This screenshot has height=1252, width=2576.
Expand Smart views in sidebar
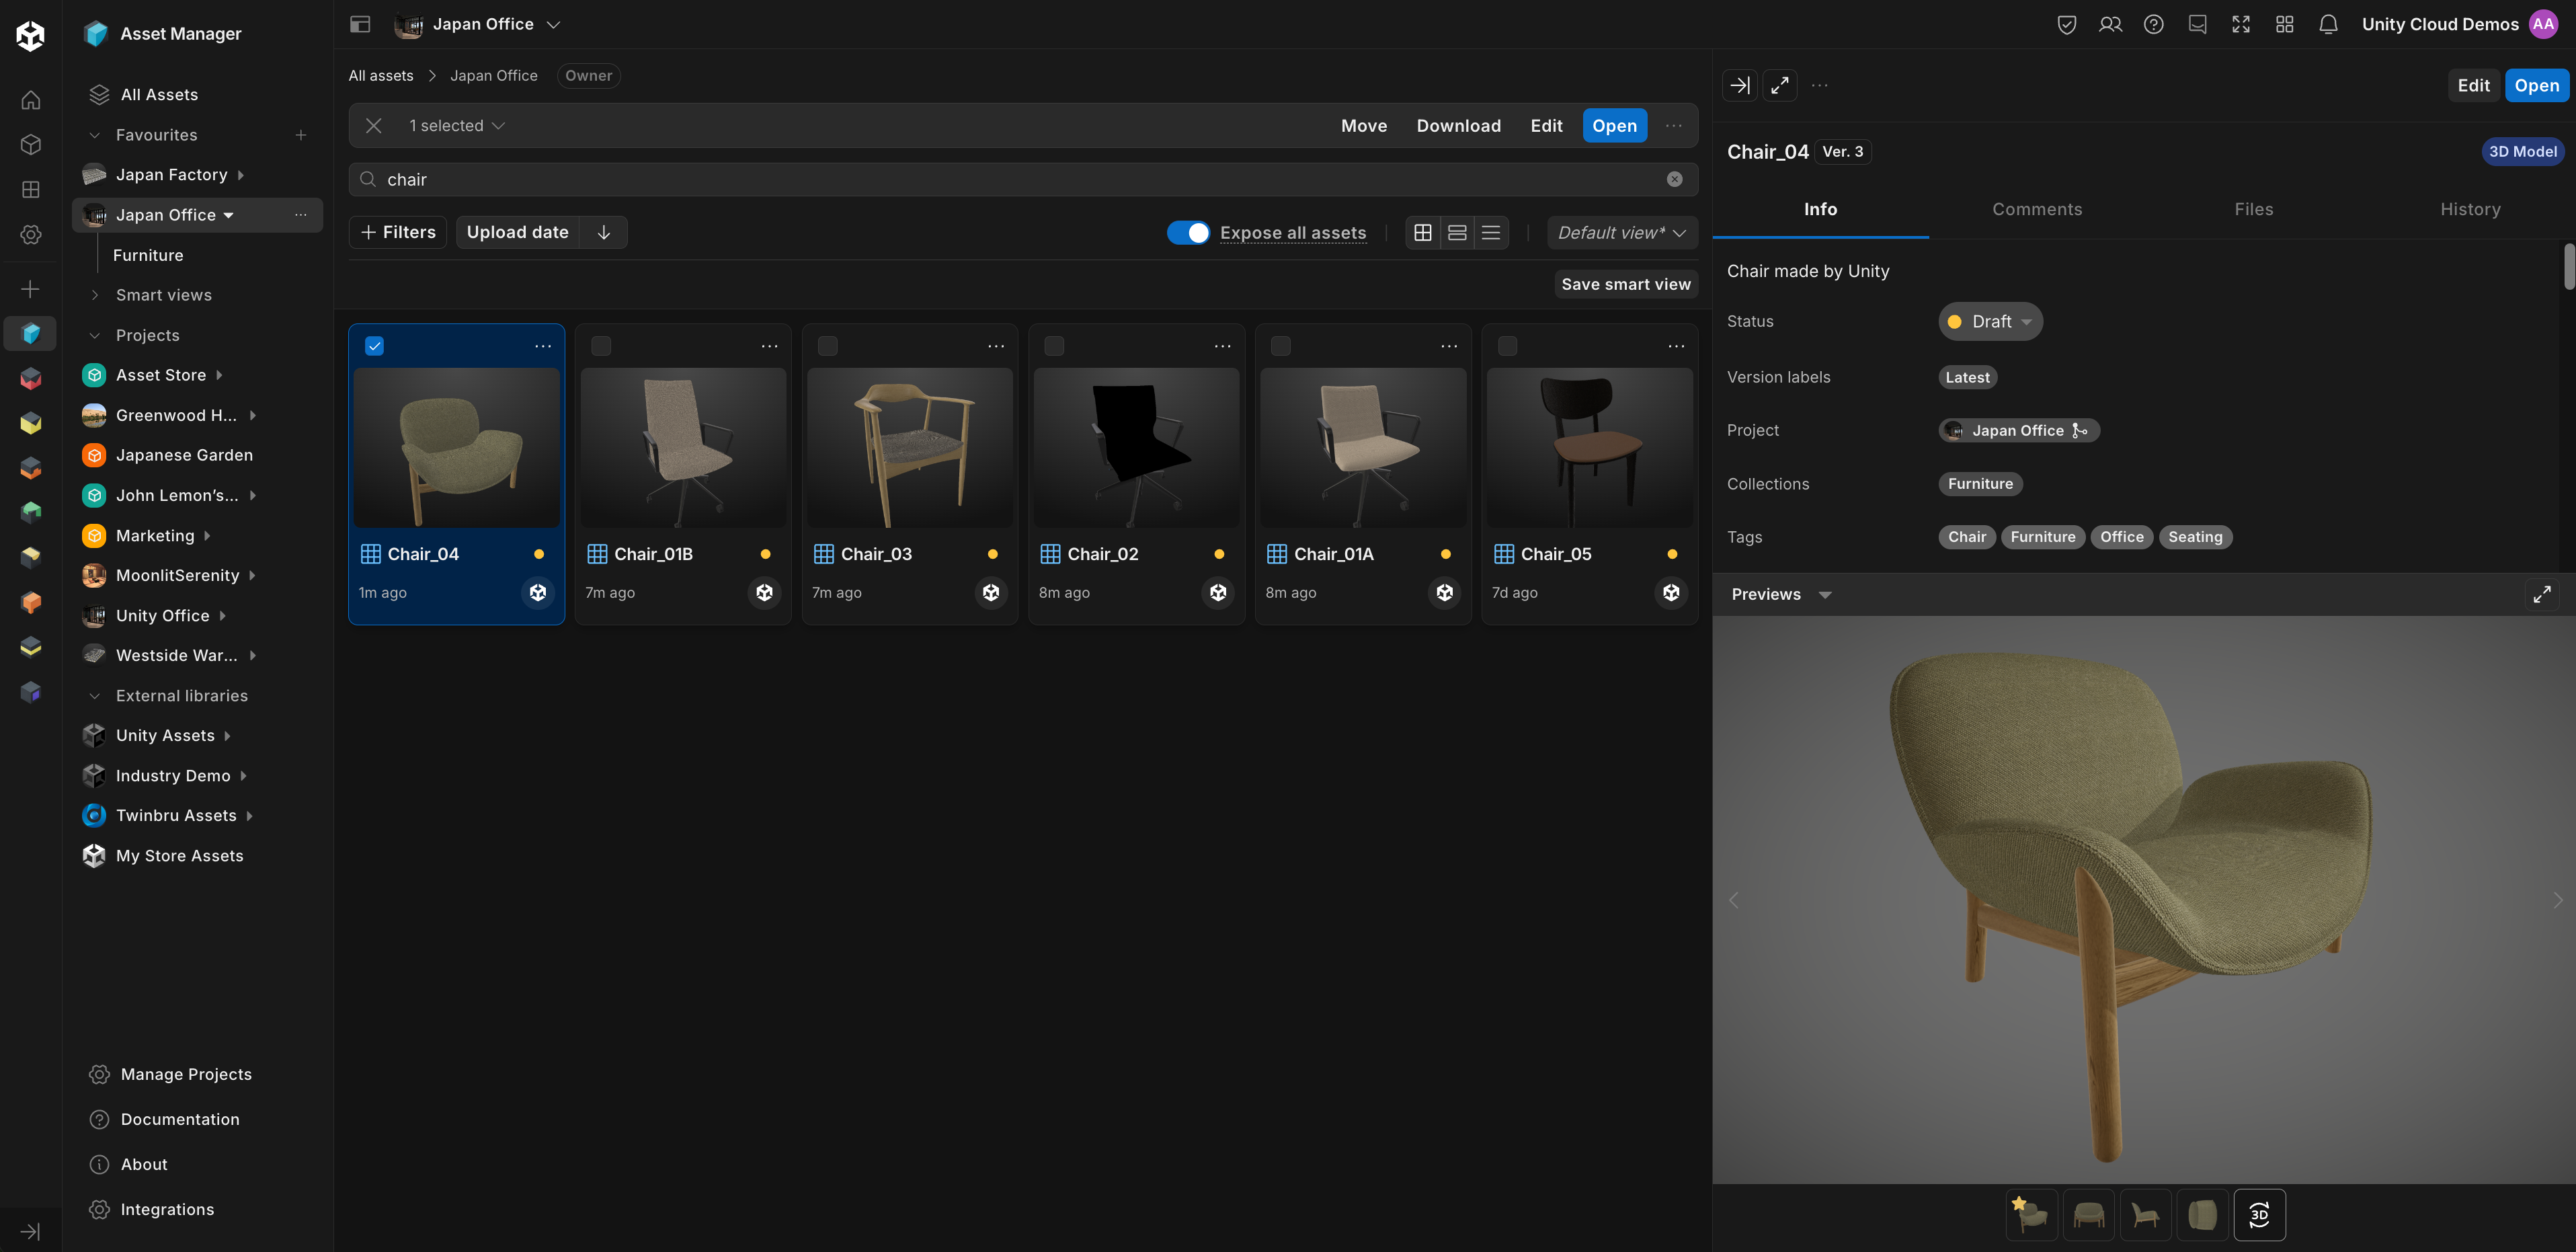95,295
